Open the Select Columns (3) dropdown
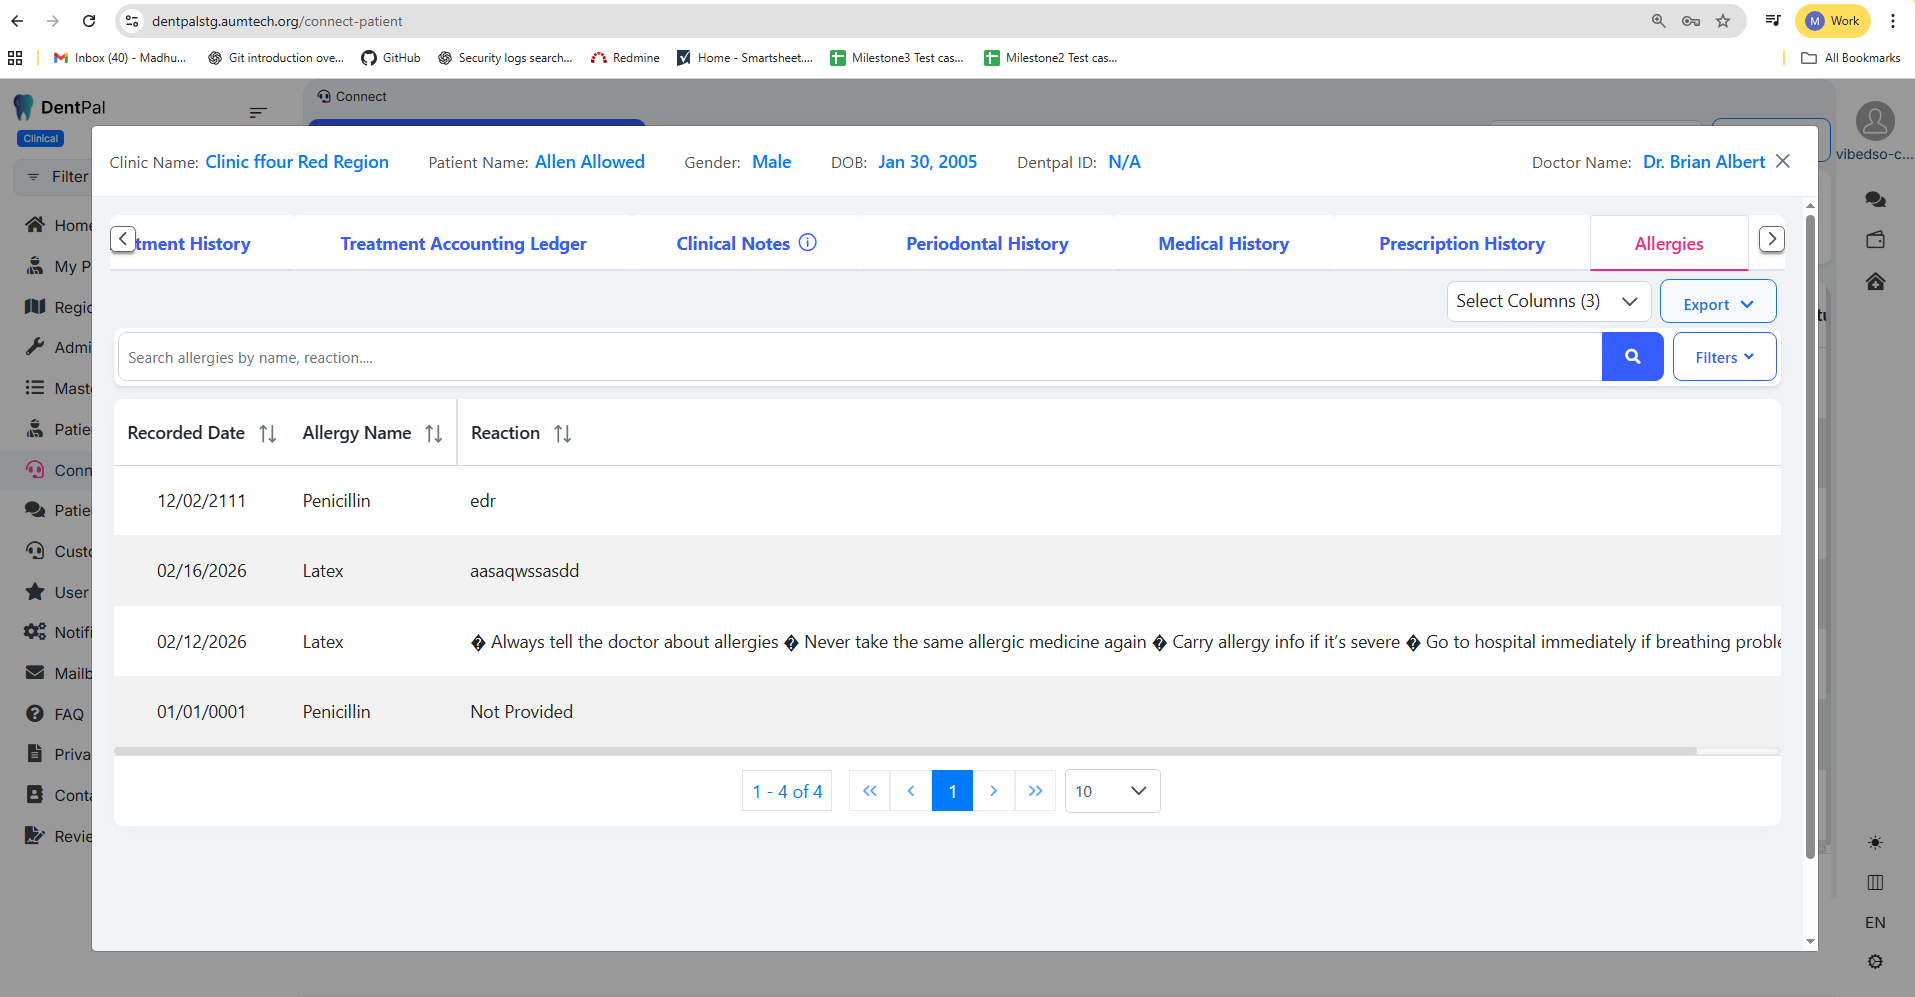The height and width of the screenshot is (997, 1915). (x=1547, y=301)
